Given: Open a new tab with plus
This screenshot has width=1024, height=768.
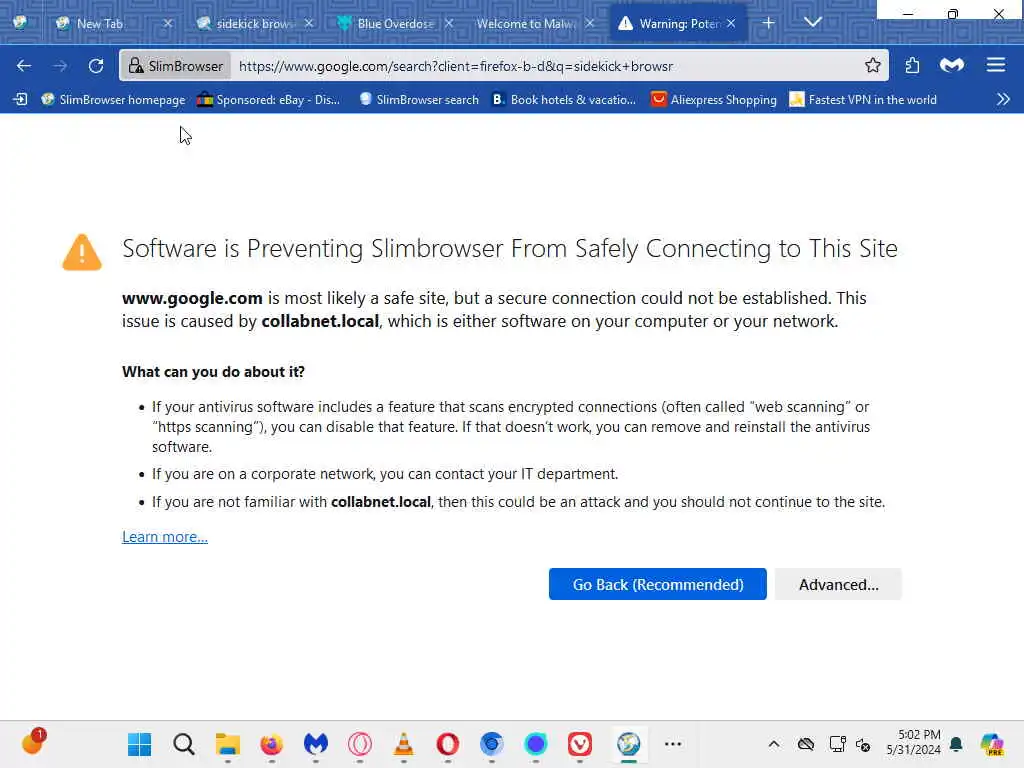Looking at the screenshot, I should pos(769,23).
